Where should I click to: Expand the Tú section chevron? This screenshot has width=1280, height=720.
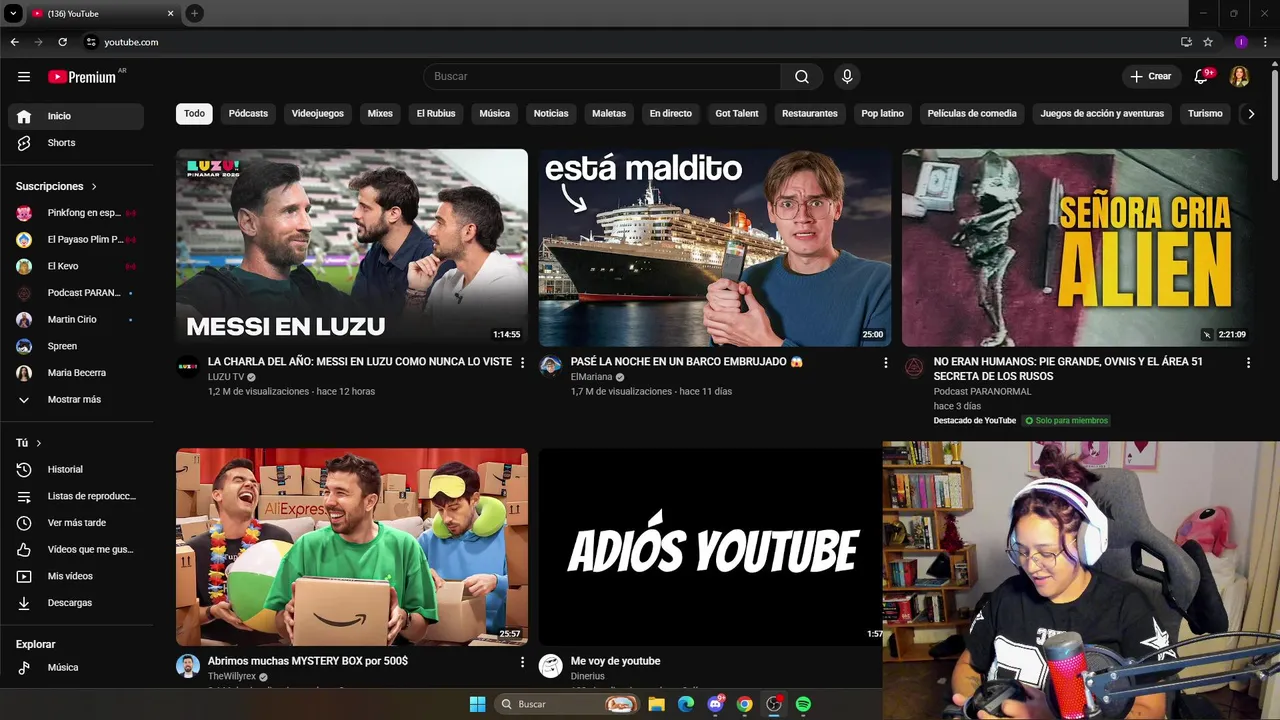[39, 443]
